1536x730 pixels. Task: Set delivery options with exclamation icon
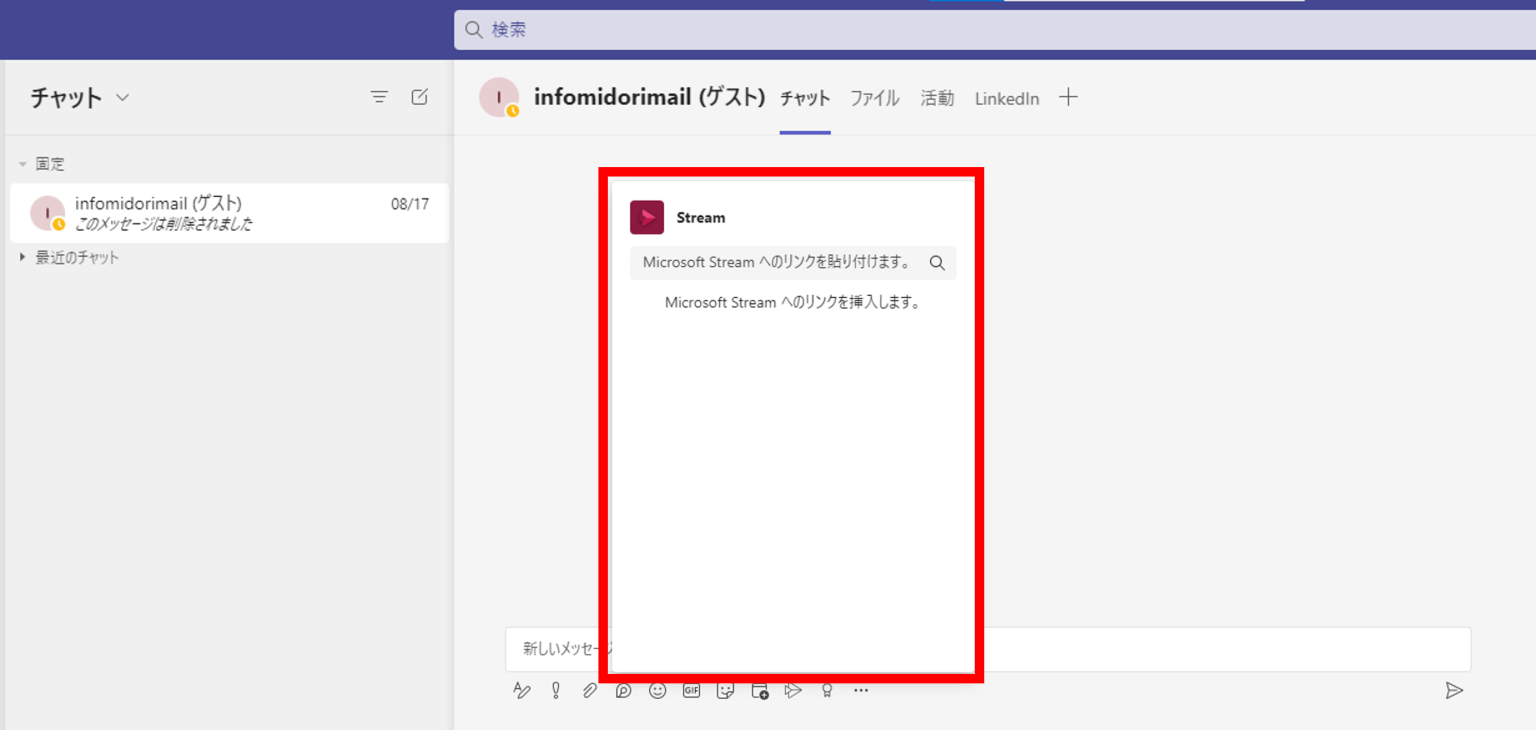[x=556, y=691]
